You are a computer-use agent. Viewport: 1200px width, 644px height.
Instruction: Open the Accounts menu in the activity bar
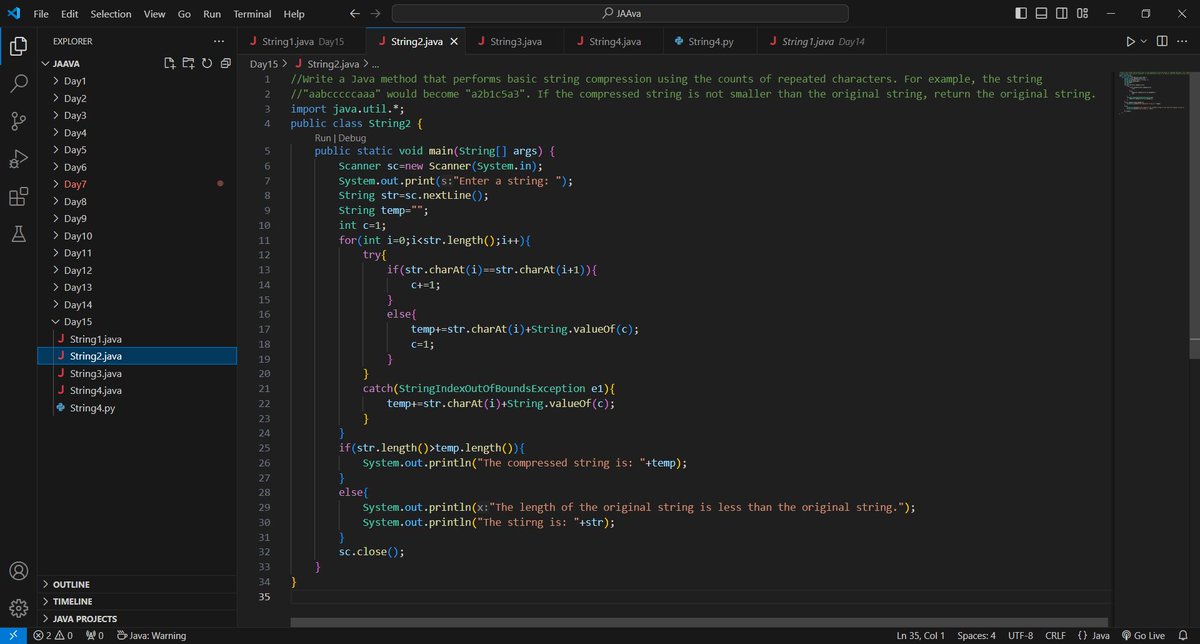18,571
